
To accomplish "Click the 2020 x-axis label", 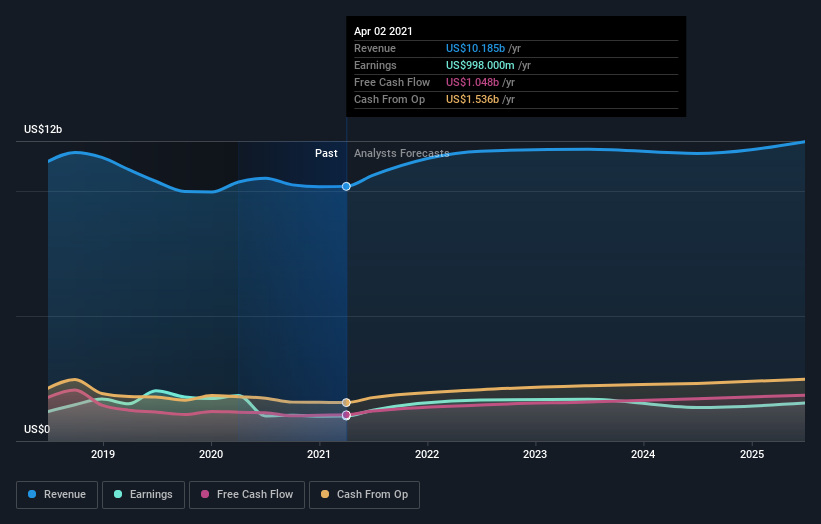I will tap(211, 454).
